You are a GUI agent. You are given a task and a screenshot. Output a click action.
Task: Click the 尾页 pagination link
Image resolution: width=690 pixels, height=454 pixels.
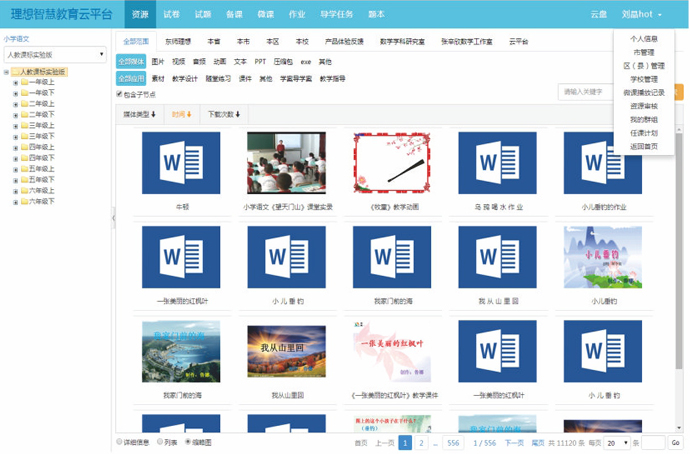click(538, 443)
